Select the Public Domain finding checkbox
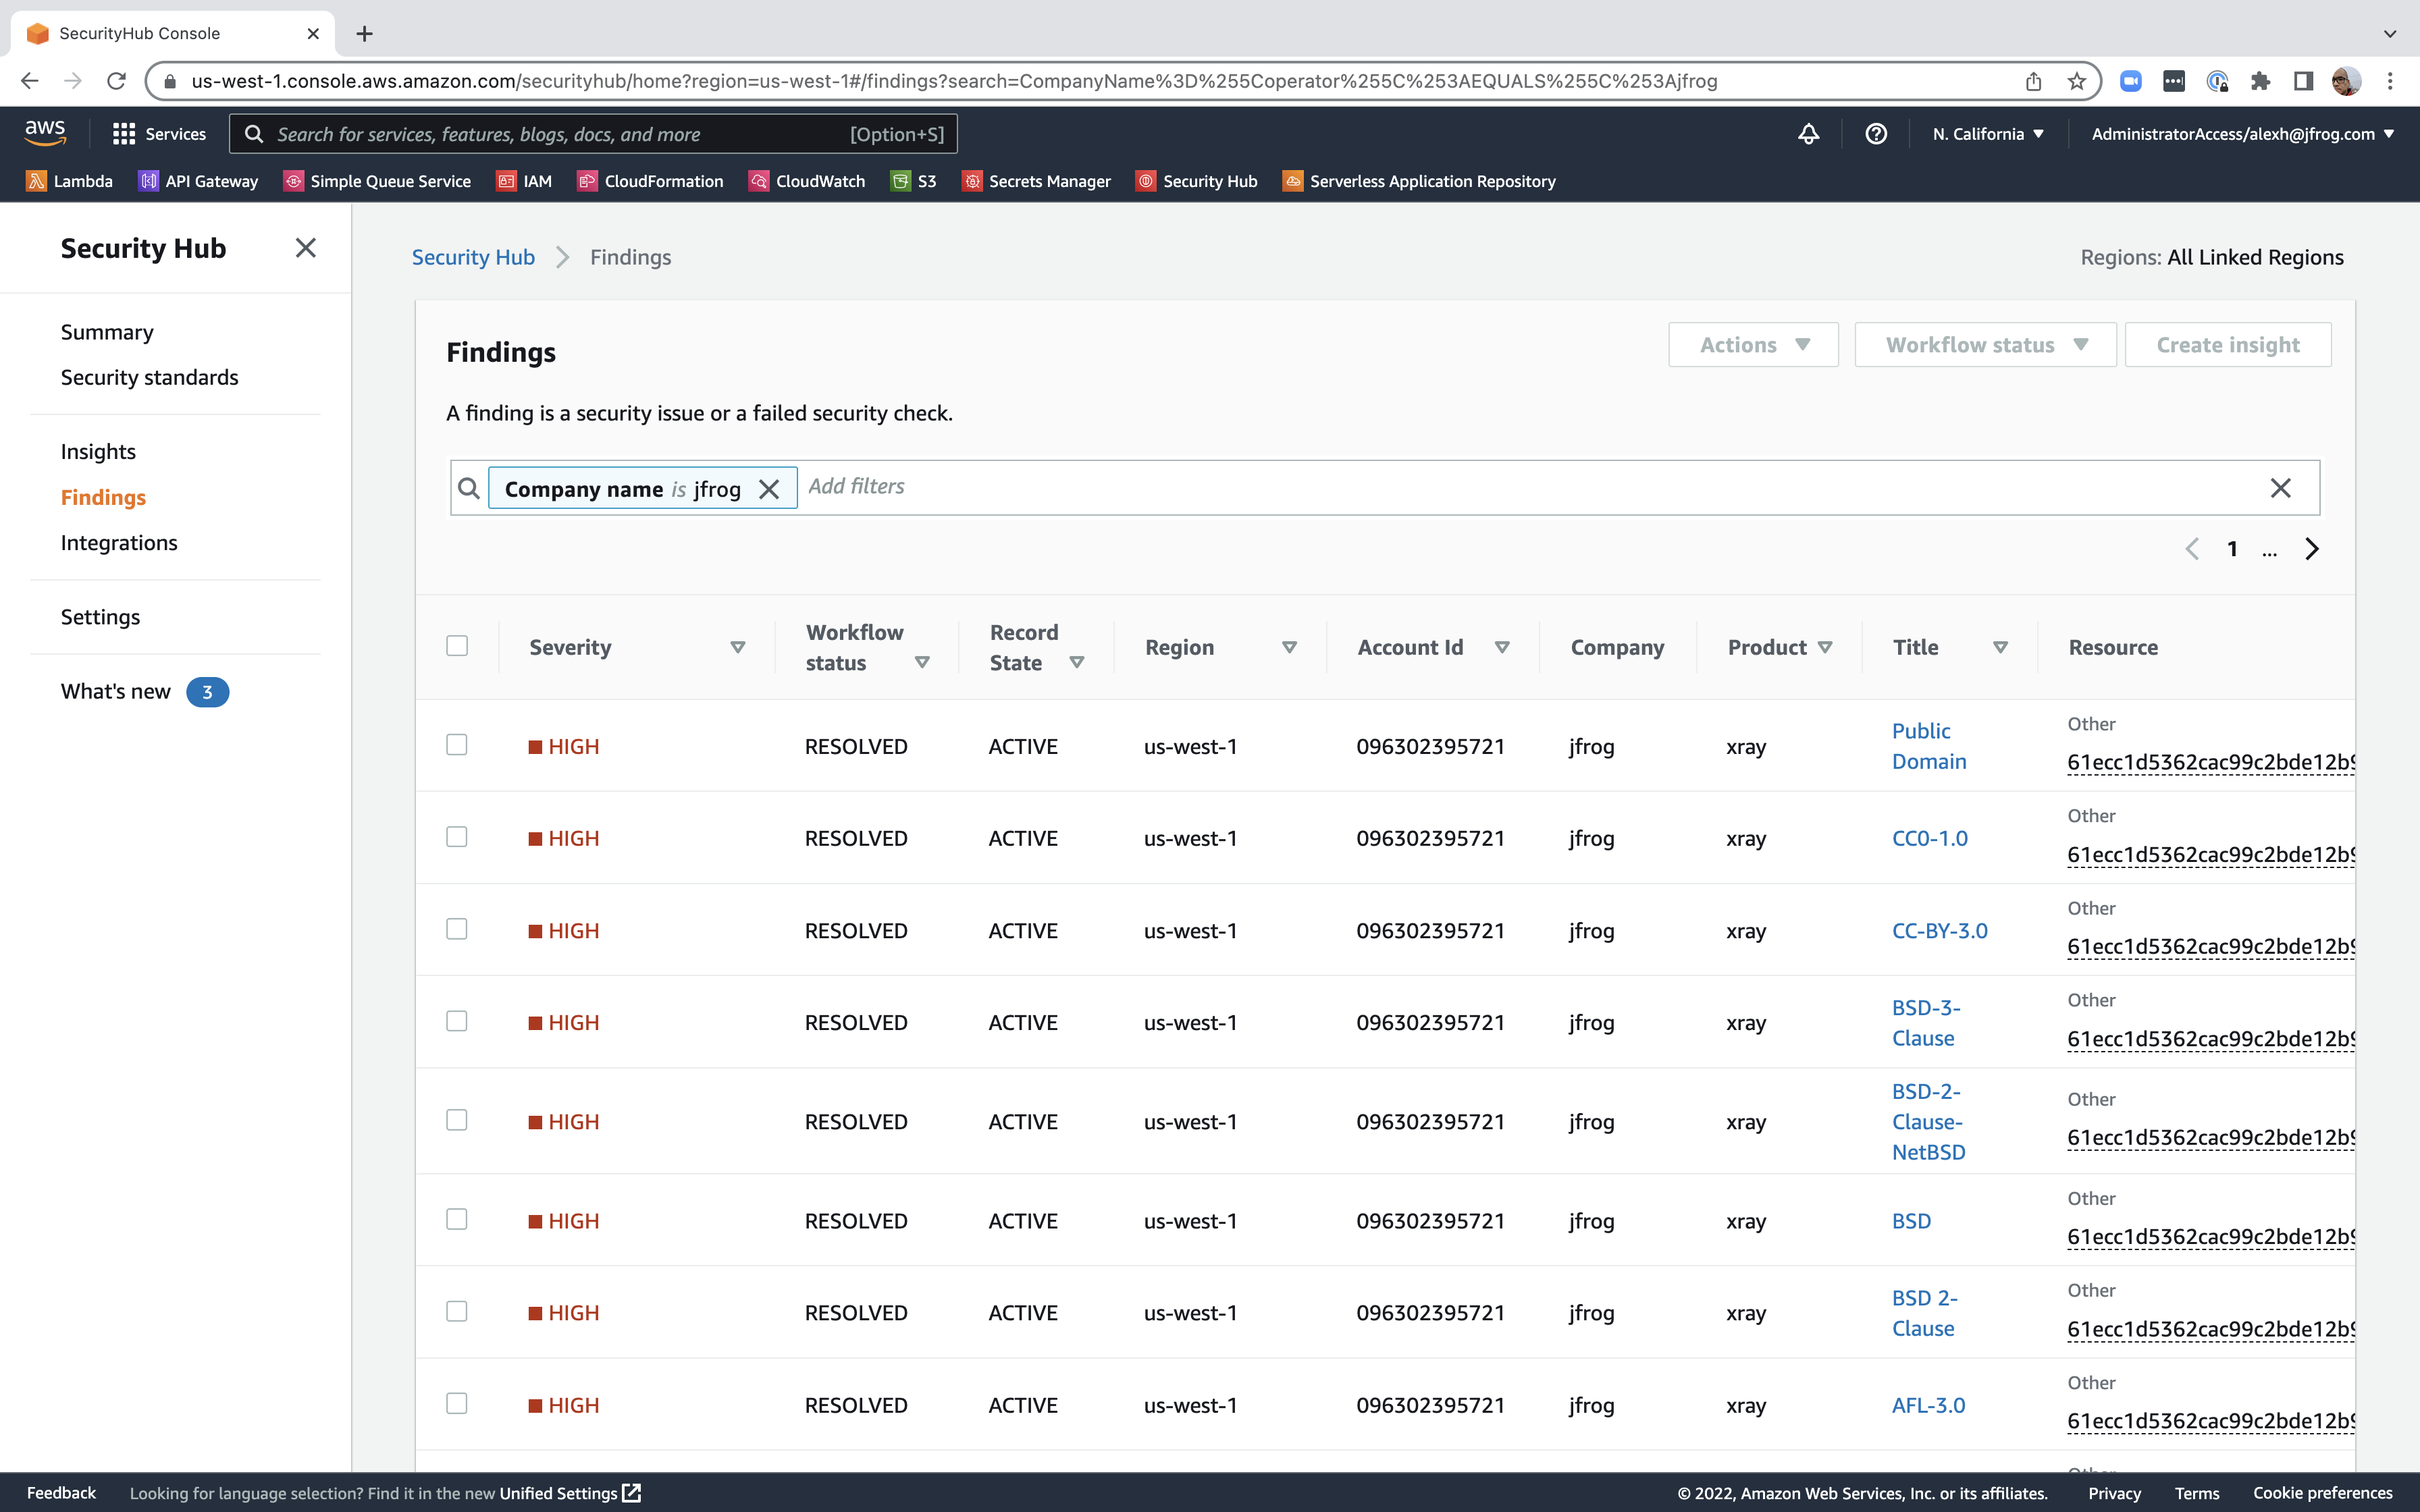Image resolution: width=2420 pixels, height=1512 pixels. (x=457, y=745)
